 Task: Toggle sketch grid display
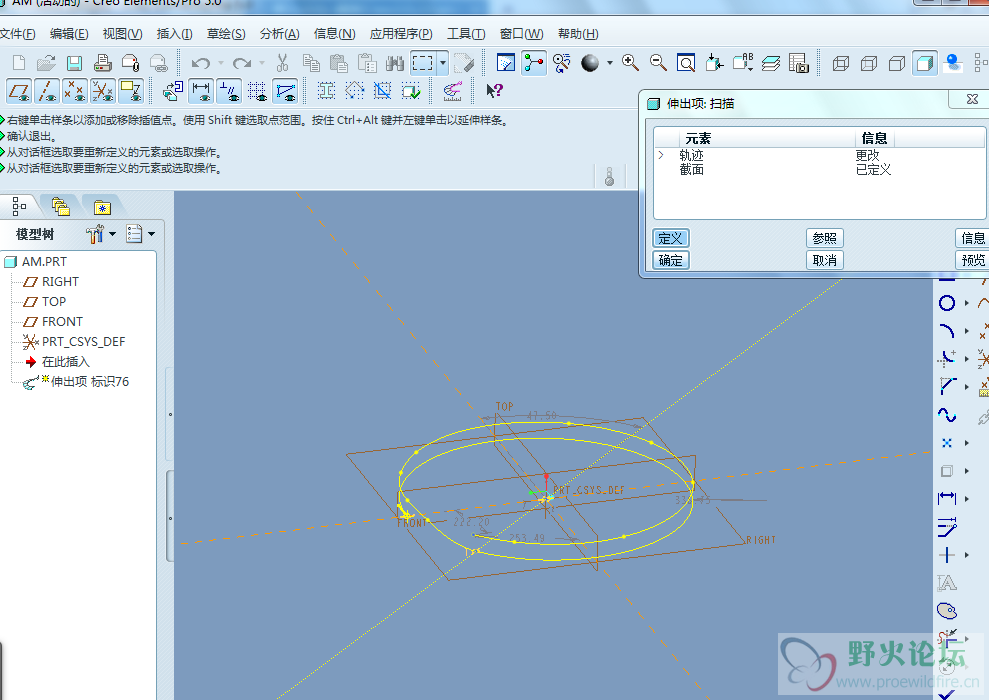(x=257, y=91)
